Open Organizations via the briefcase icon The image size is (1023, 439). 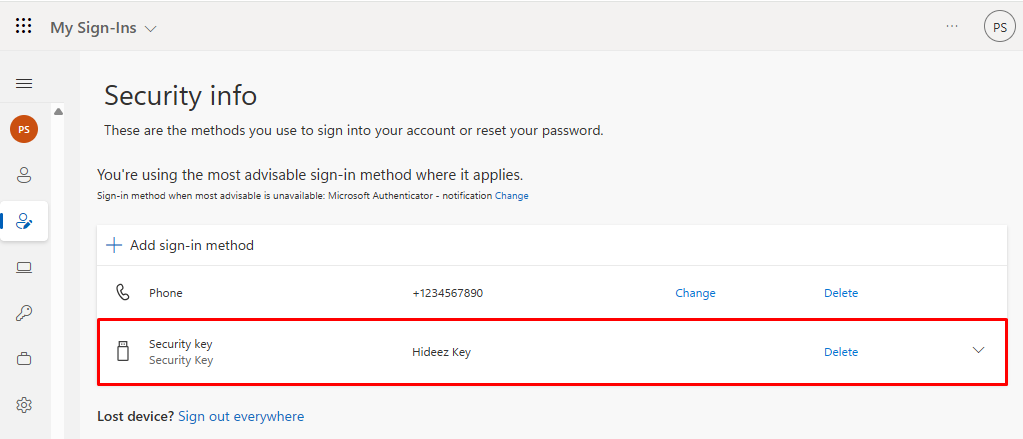pos(24,359)
